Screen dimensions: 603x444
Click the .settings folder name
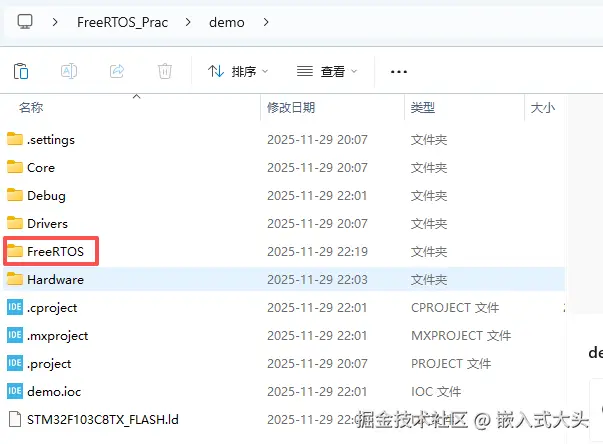coord(51,140)
